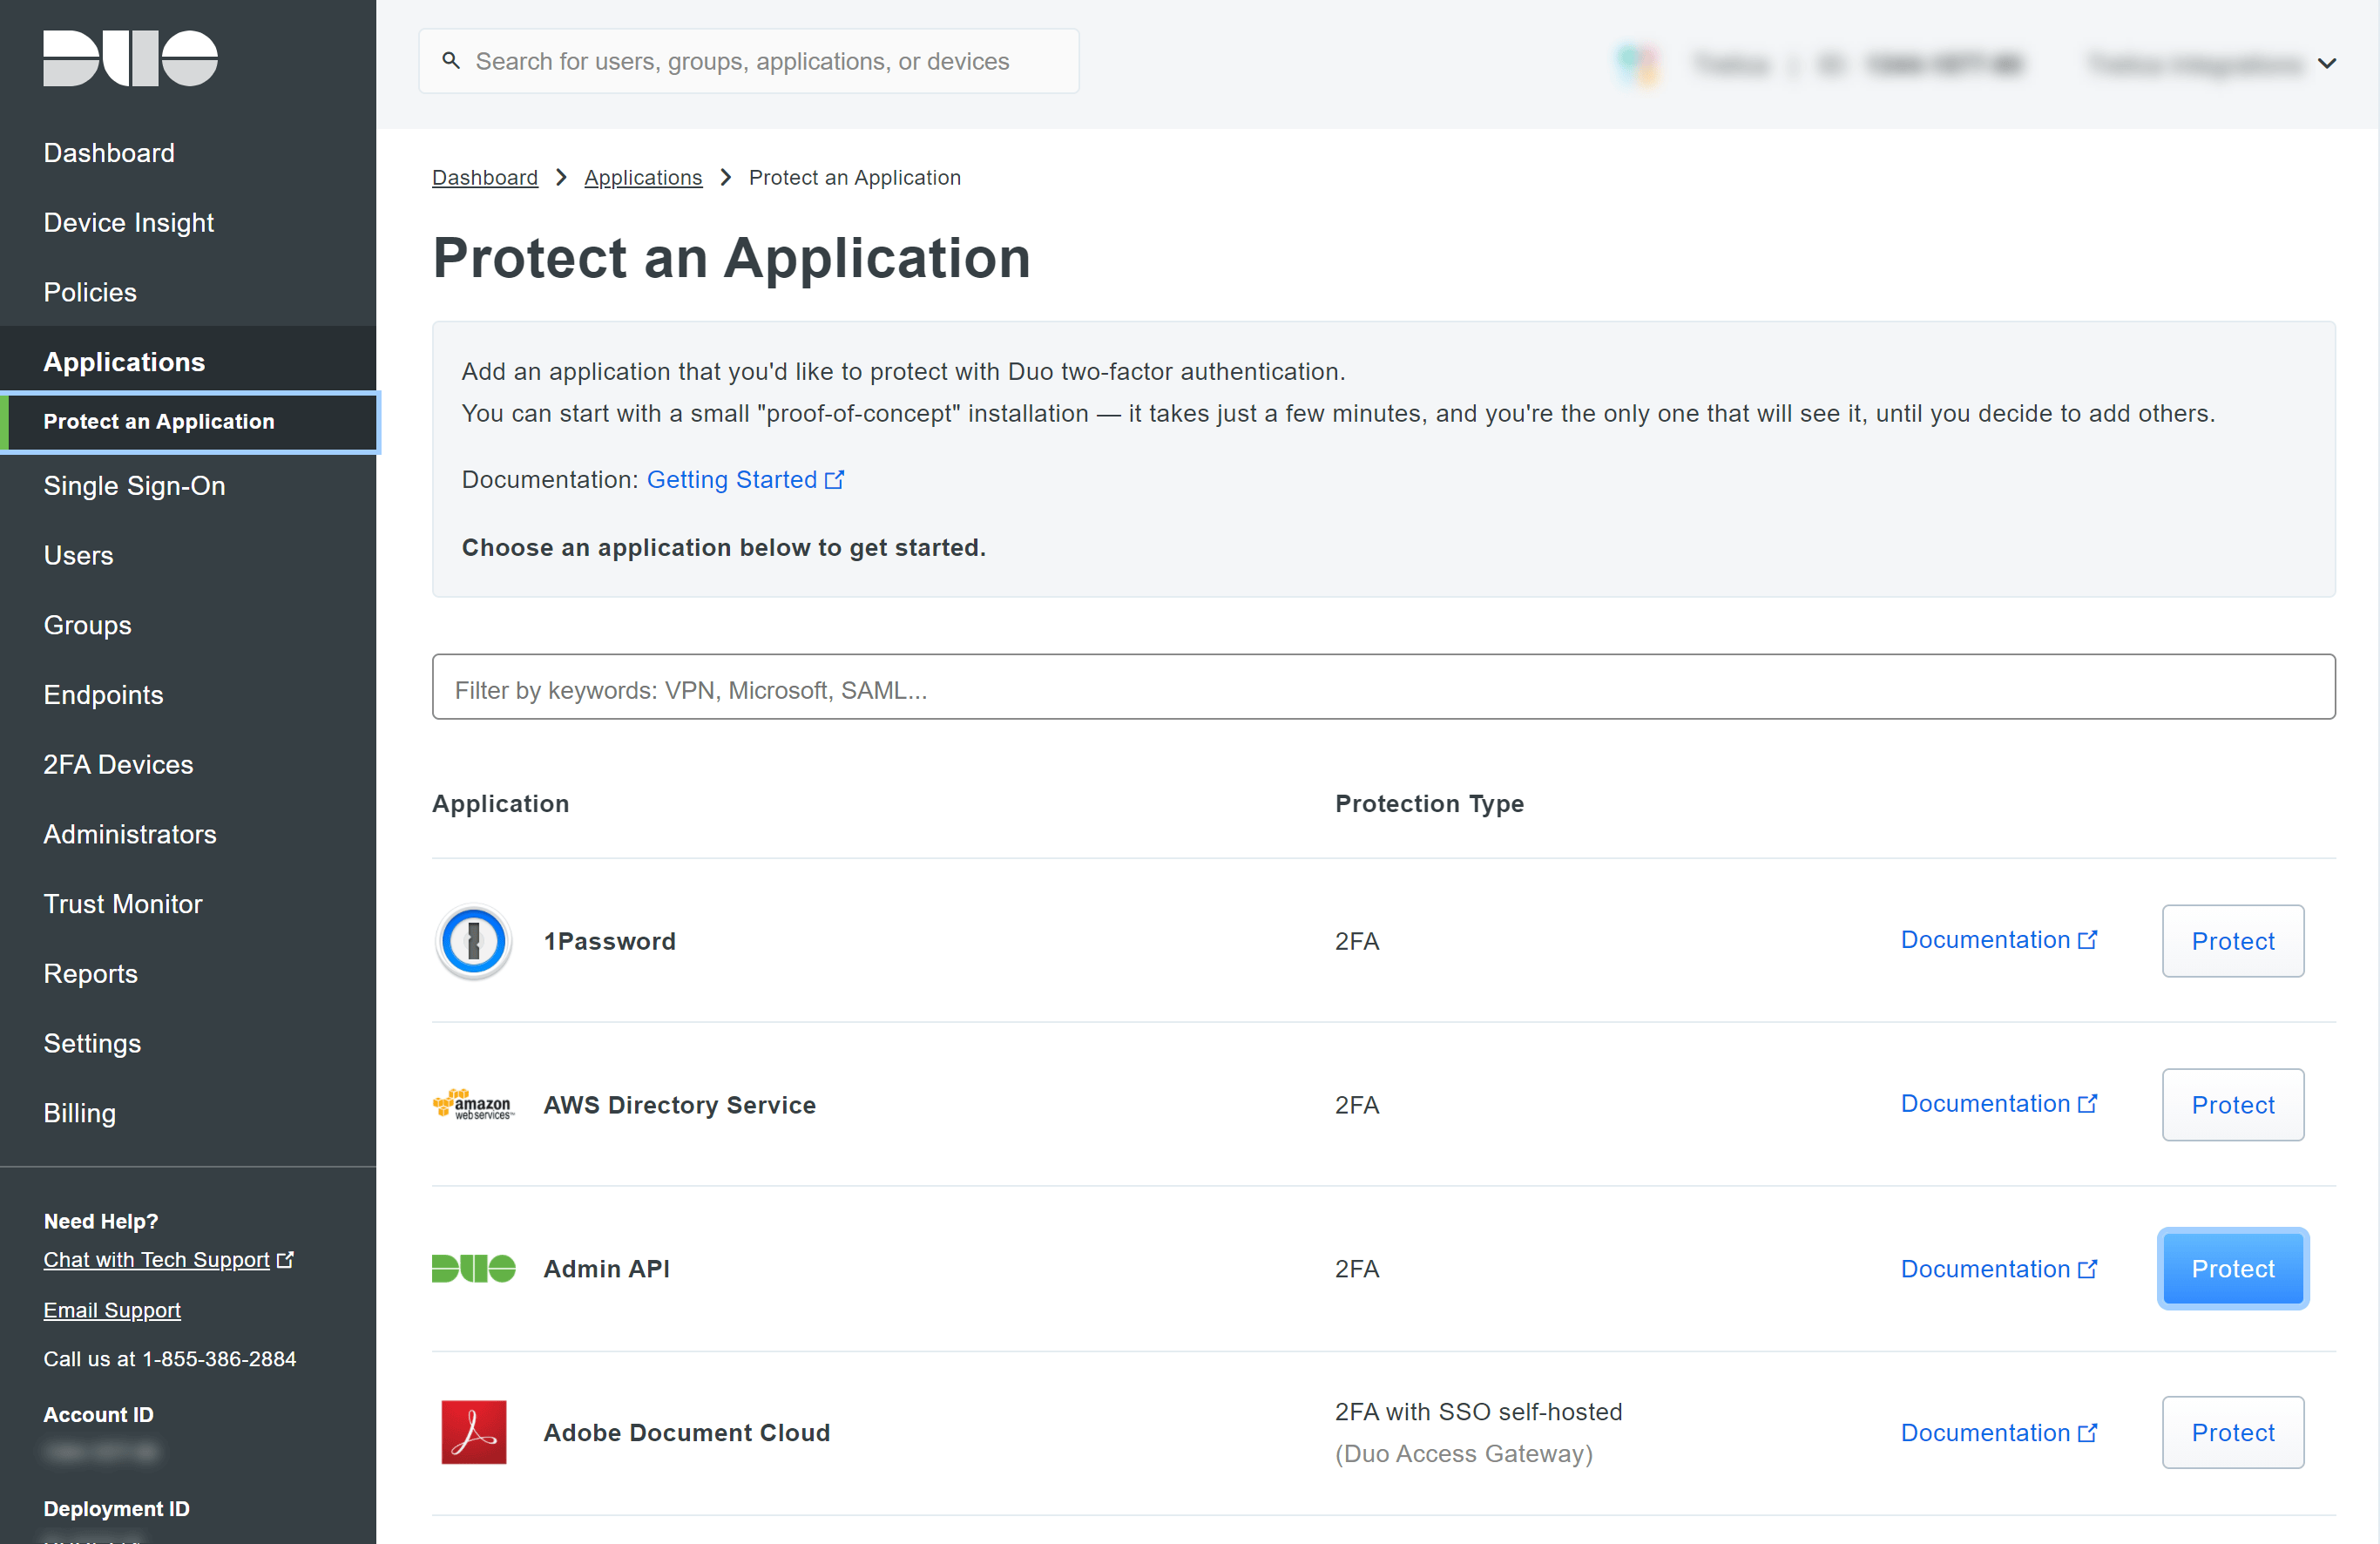Protect Adobe Document Cloud
Viewport: 2380px width, 1544px height.
click(x=2232, y=1432)
